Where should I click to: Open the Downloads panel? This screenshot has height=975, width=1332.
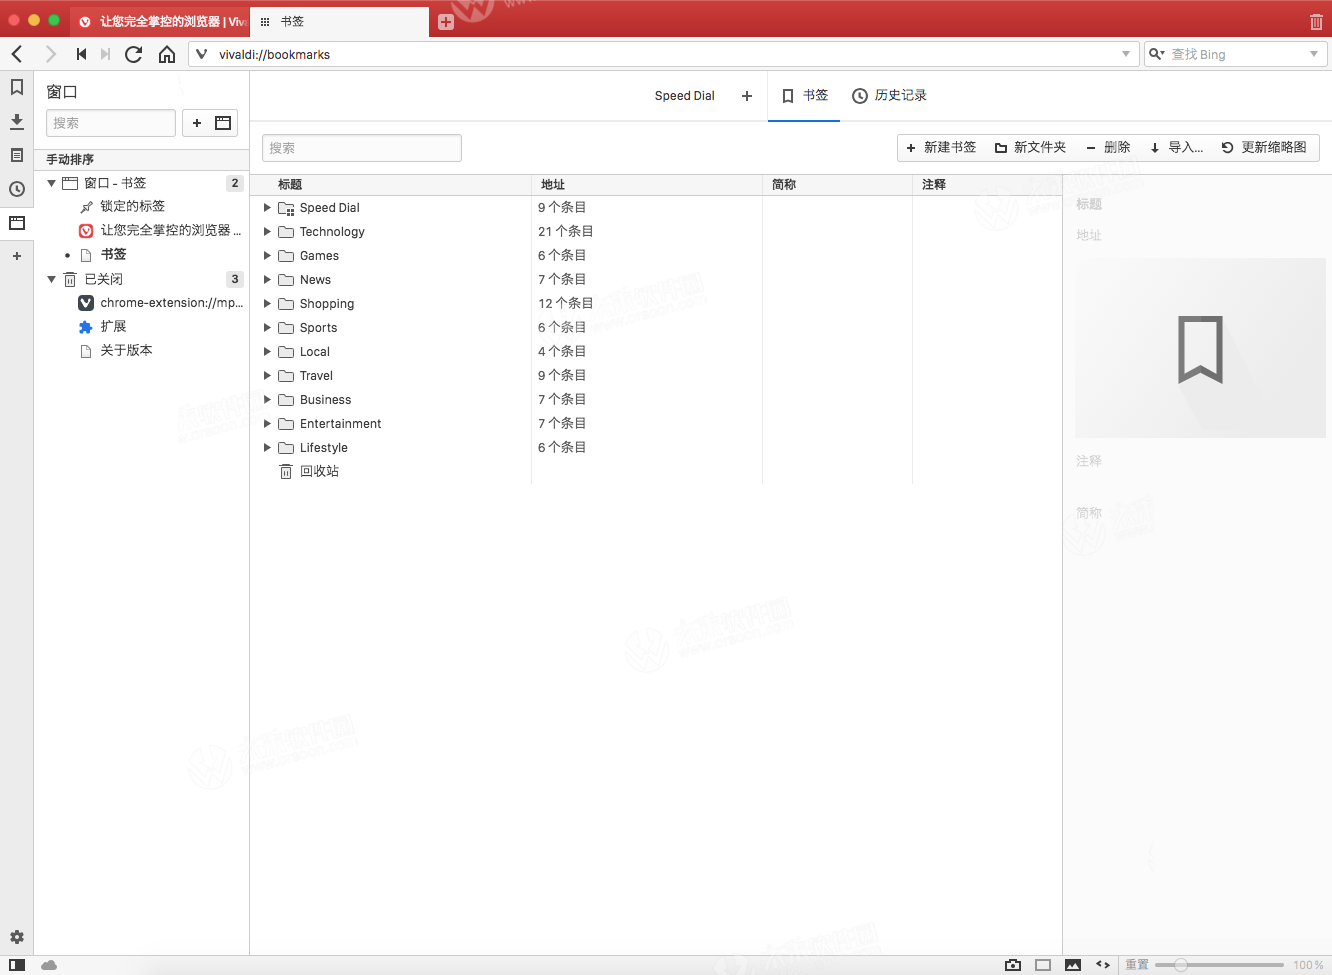16,121
